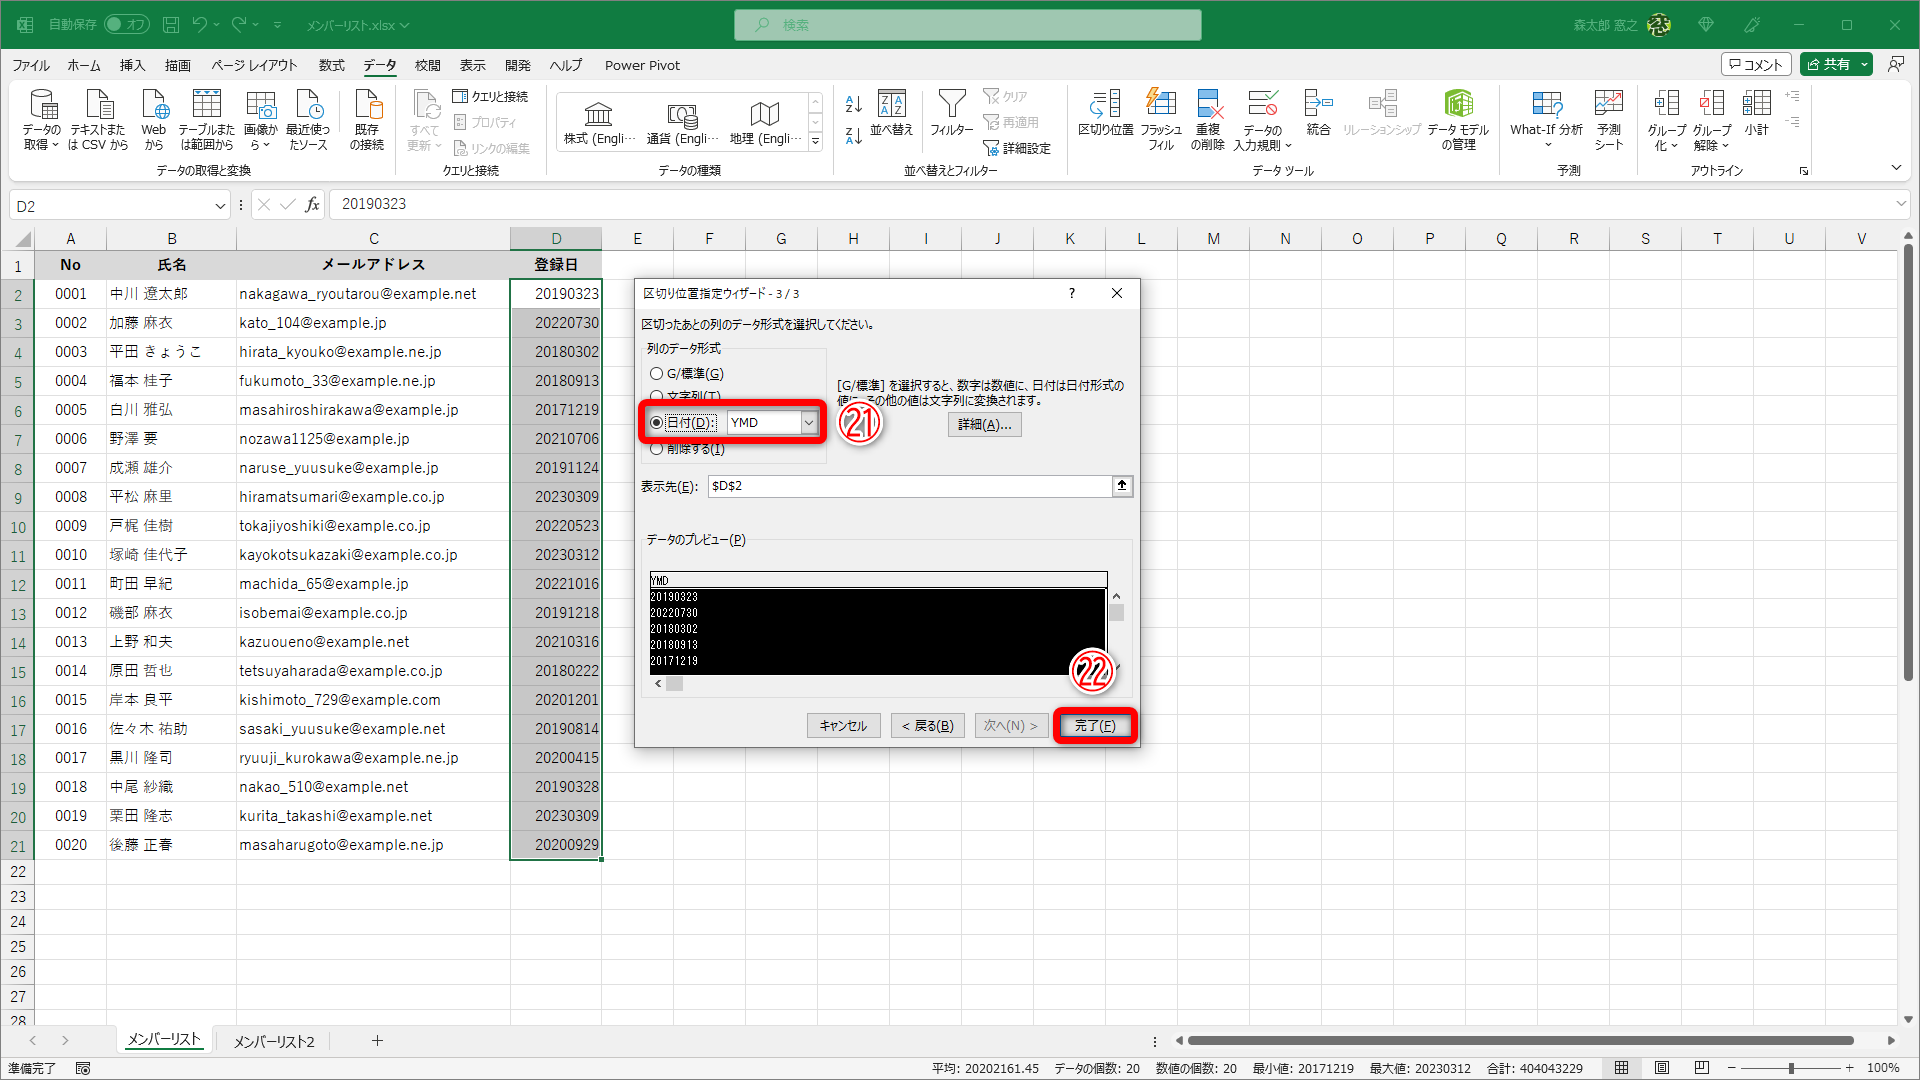This screenshot has width=1920, height=1080.
Task: Adjust the zoom slider in status bar
Action: click(1790, 1067)
